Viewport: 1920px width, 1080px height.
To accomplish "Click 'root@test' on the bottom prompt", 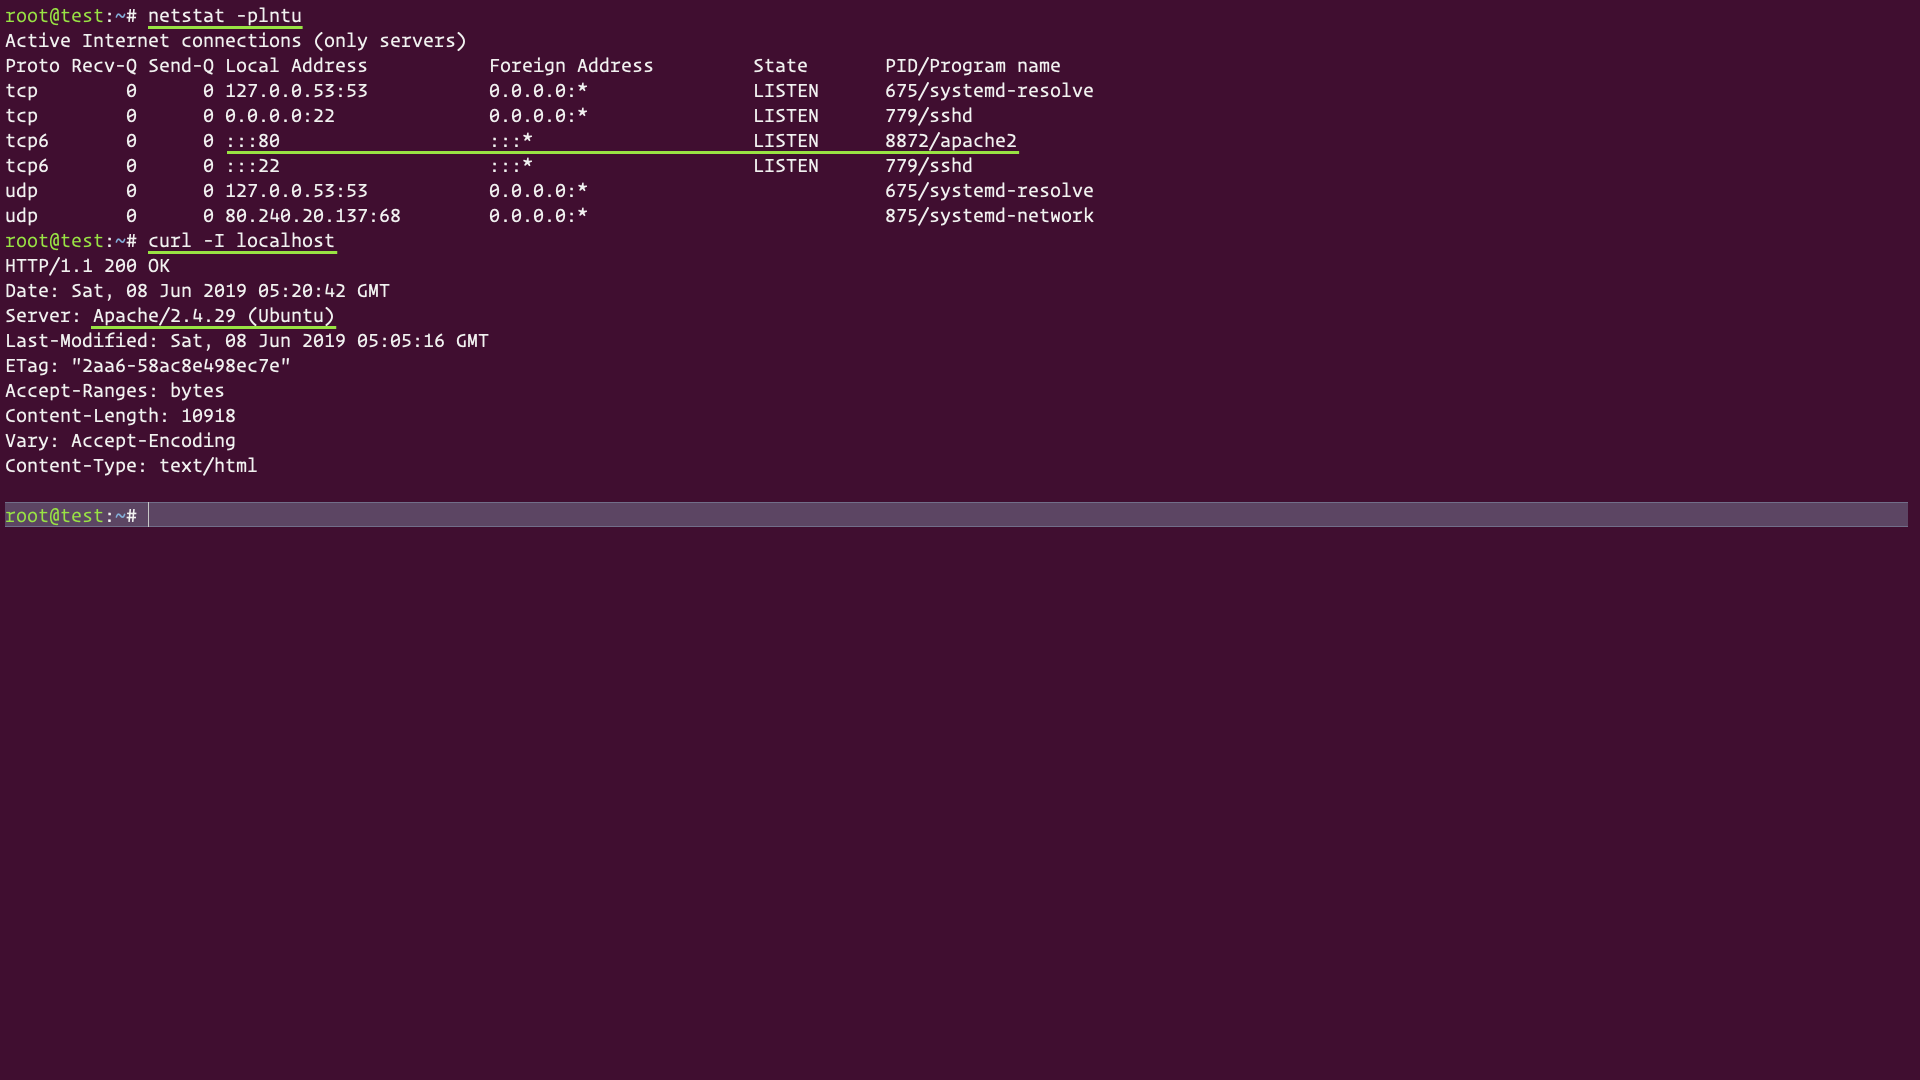I will click(55, 516).
